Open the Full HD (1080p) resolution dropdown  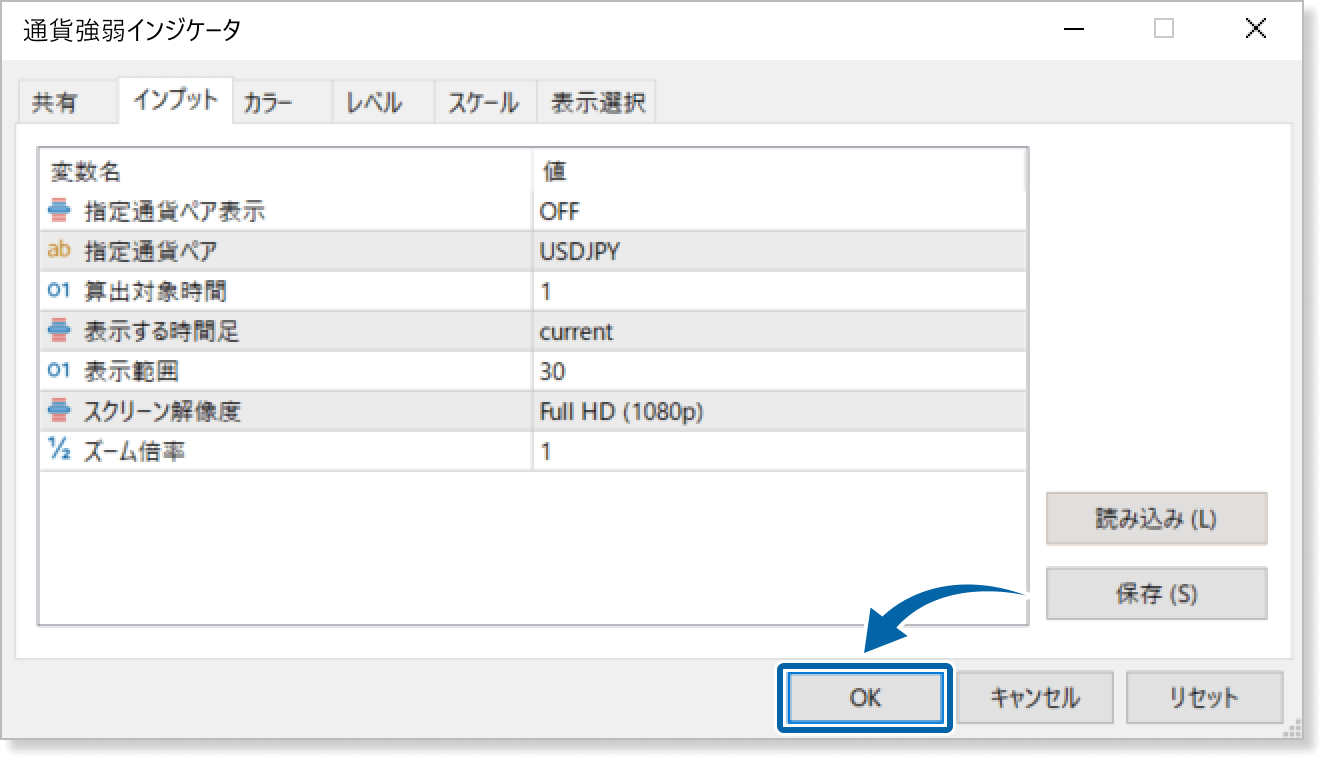point(778,411)
